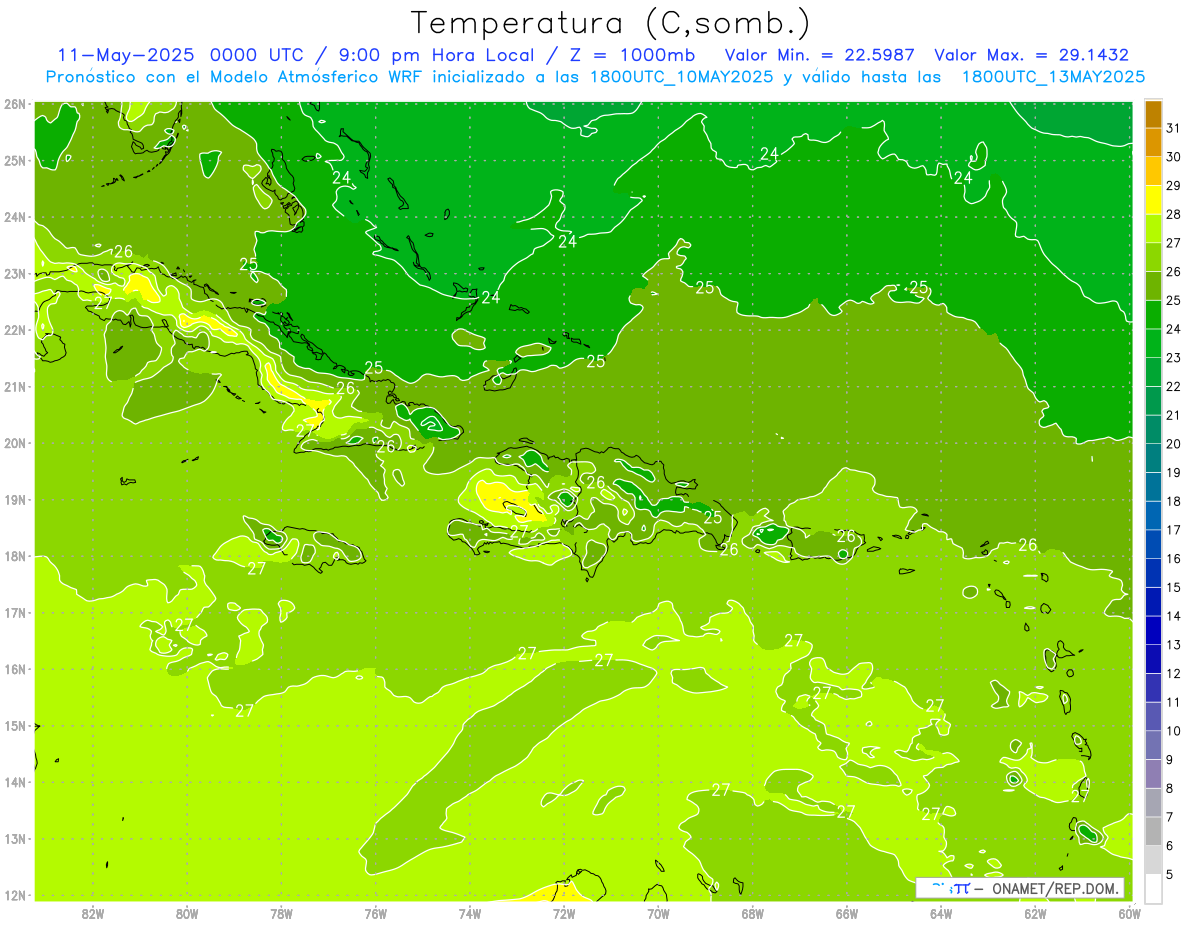The height and width of the screenshot is (927, 1200).
Task: Click the '26N' latitude axis label
Action: click(15, 104)
